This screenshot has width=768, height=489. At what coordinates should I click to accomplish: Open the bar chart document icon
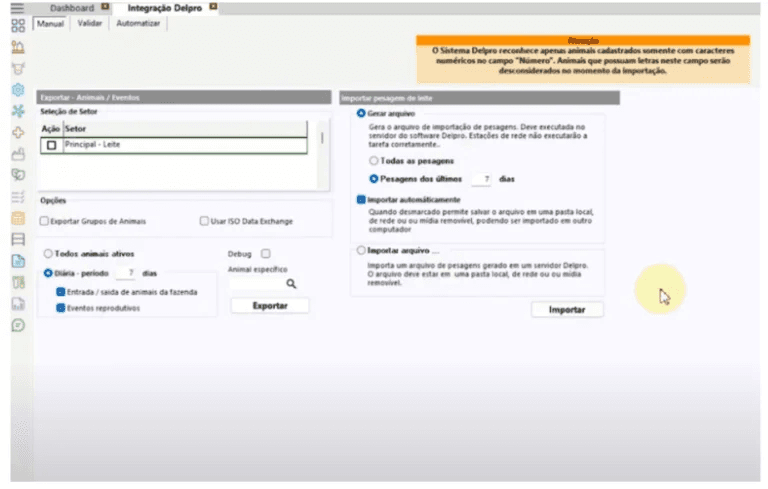click(18, 304)
